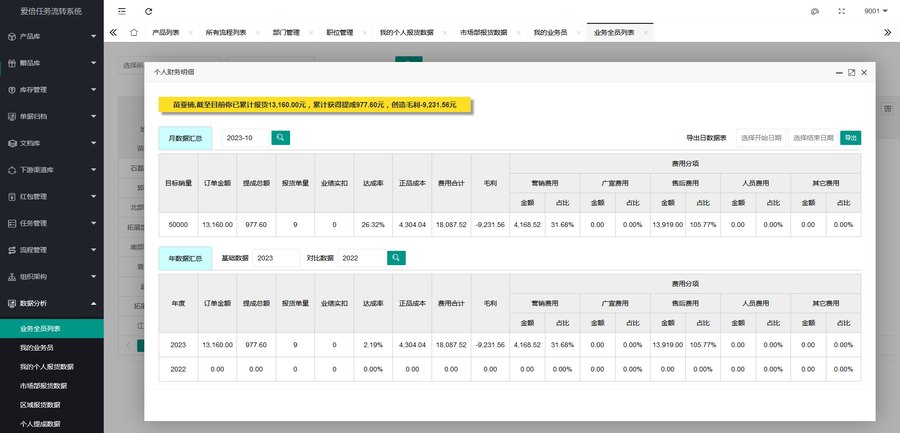Expand the 库存管理 menu arrow
900x433 pixels.
[x=94, y=90]
